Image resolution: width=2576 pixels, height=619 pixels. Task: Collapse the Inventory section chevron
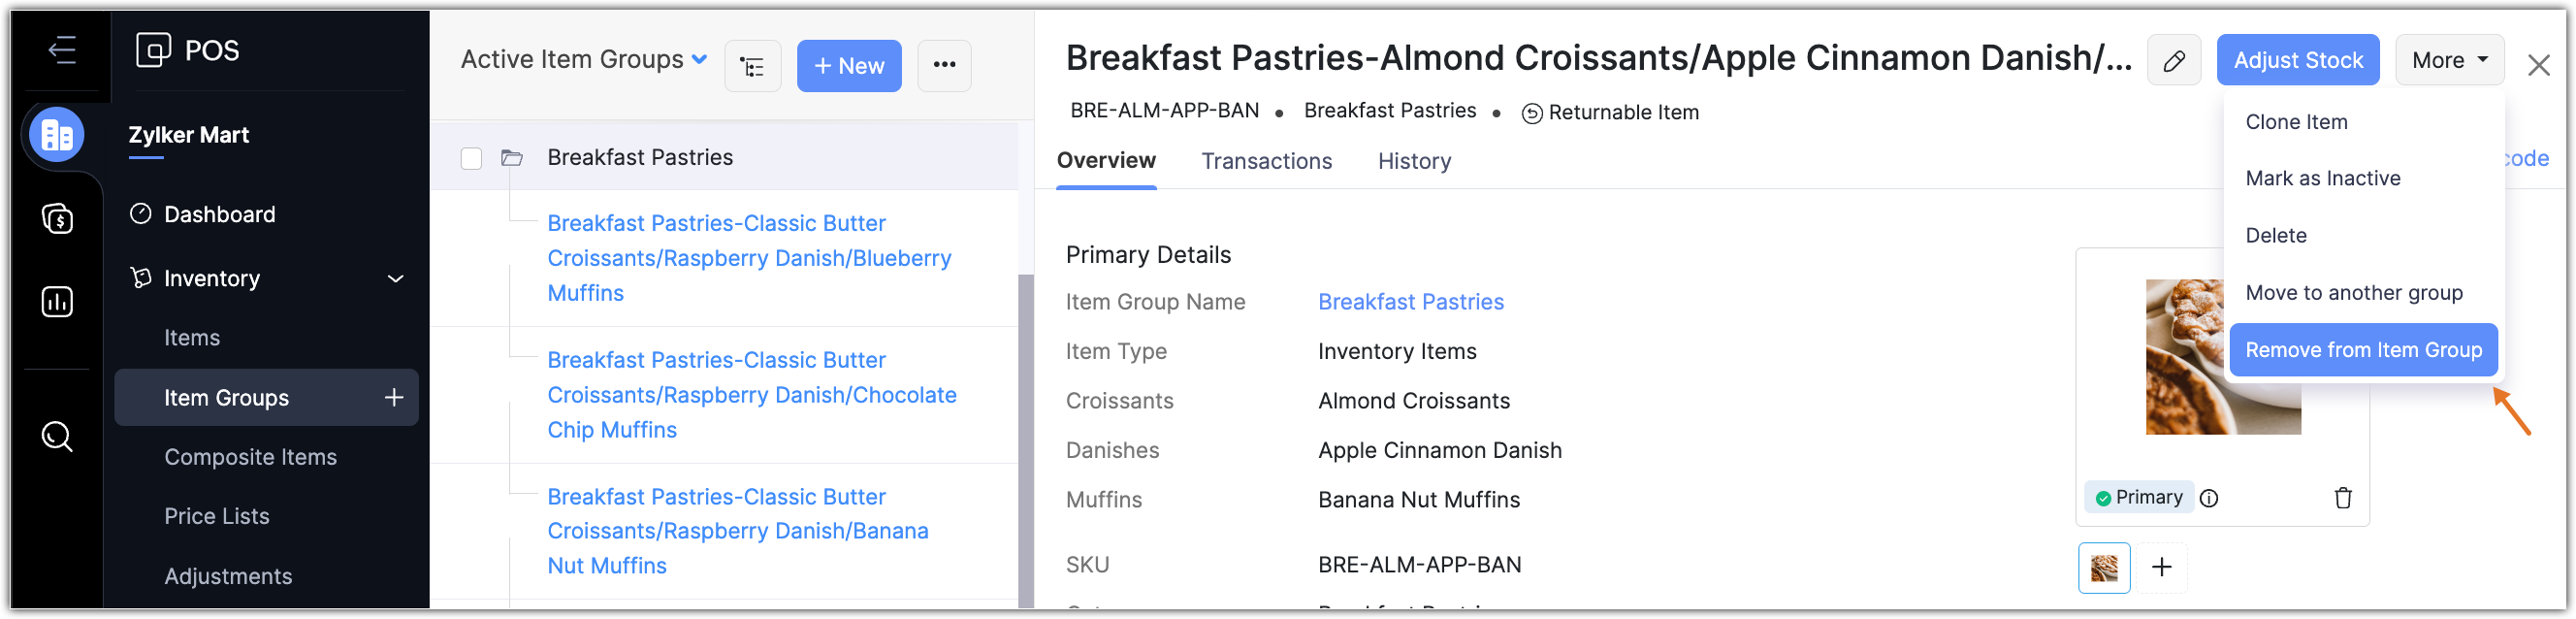coord(396,279)
